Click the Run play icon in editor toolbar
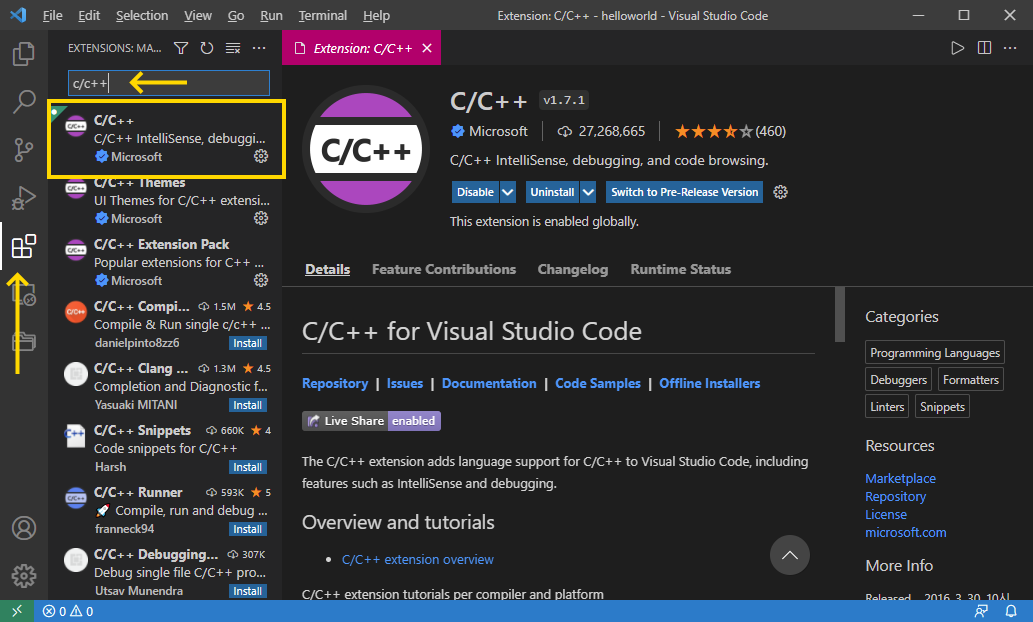Image resolution: width=1033 pixels, height=622 pixels. coord(957,48)
